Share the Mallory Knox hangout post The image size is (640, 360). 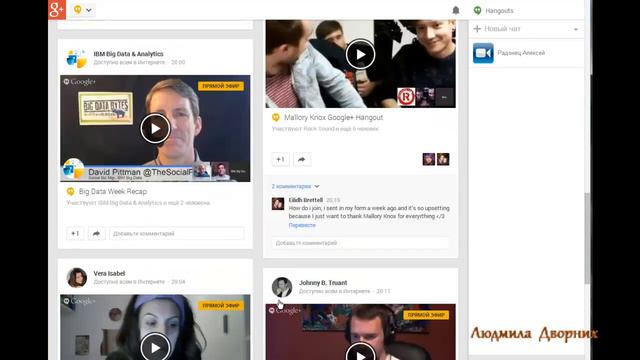pyautogui.click(x=302, y=160)
